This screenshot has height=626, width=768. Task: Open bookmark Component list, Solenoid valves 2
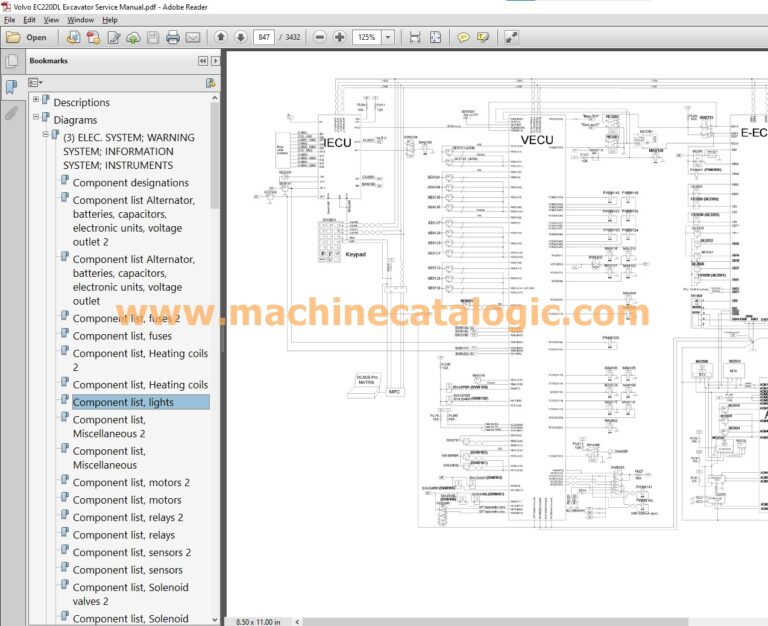coord(130,594)
